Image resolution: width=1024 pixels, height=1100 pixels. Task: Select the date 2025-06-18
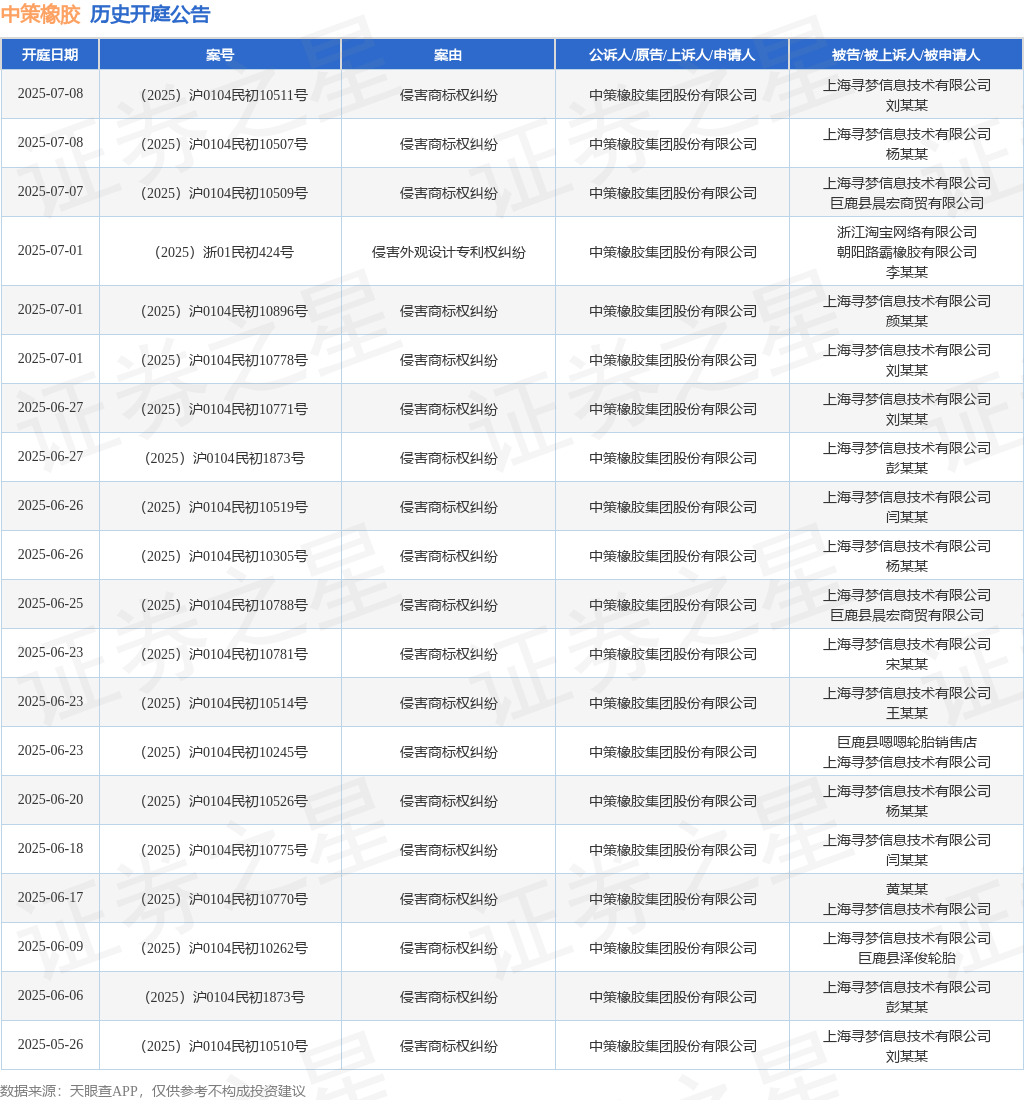click(50, 848)
